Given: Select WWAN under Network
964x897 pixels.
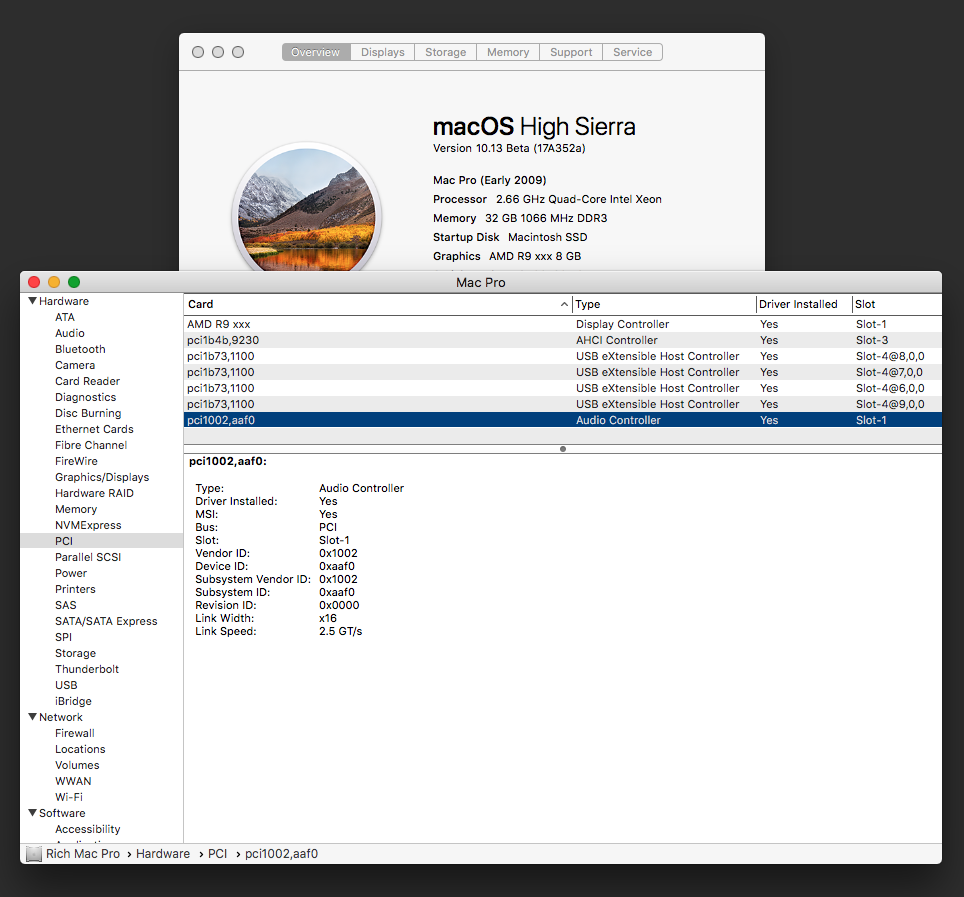Looking at the screenshot, I should coord(73,781).
